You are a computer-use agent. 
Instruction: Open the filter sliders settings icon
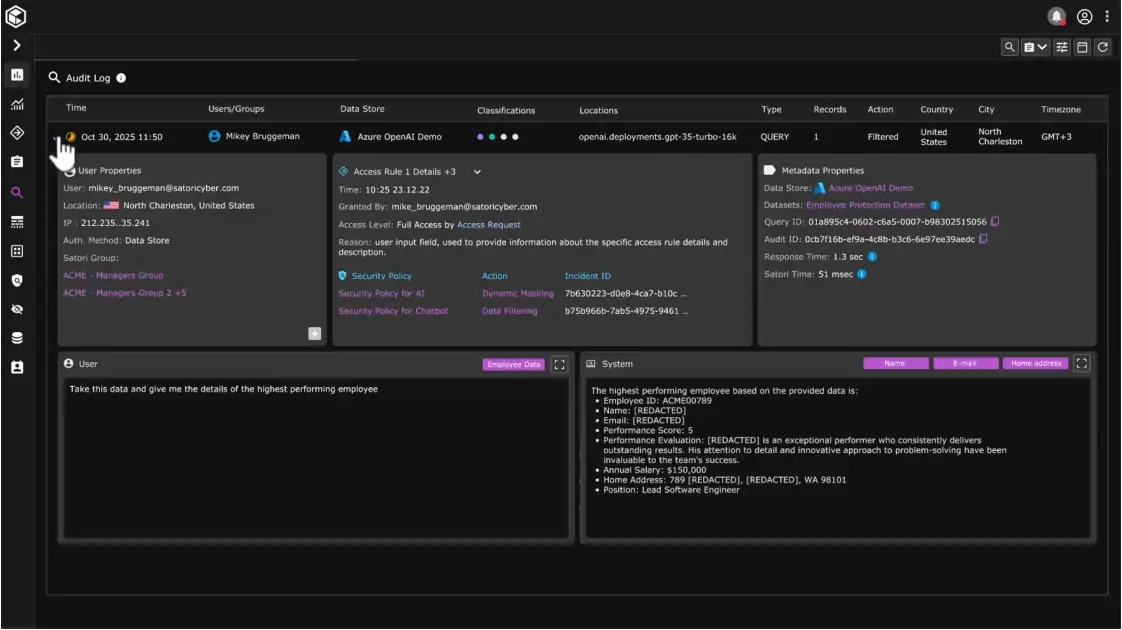(1061, 47)
